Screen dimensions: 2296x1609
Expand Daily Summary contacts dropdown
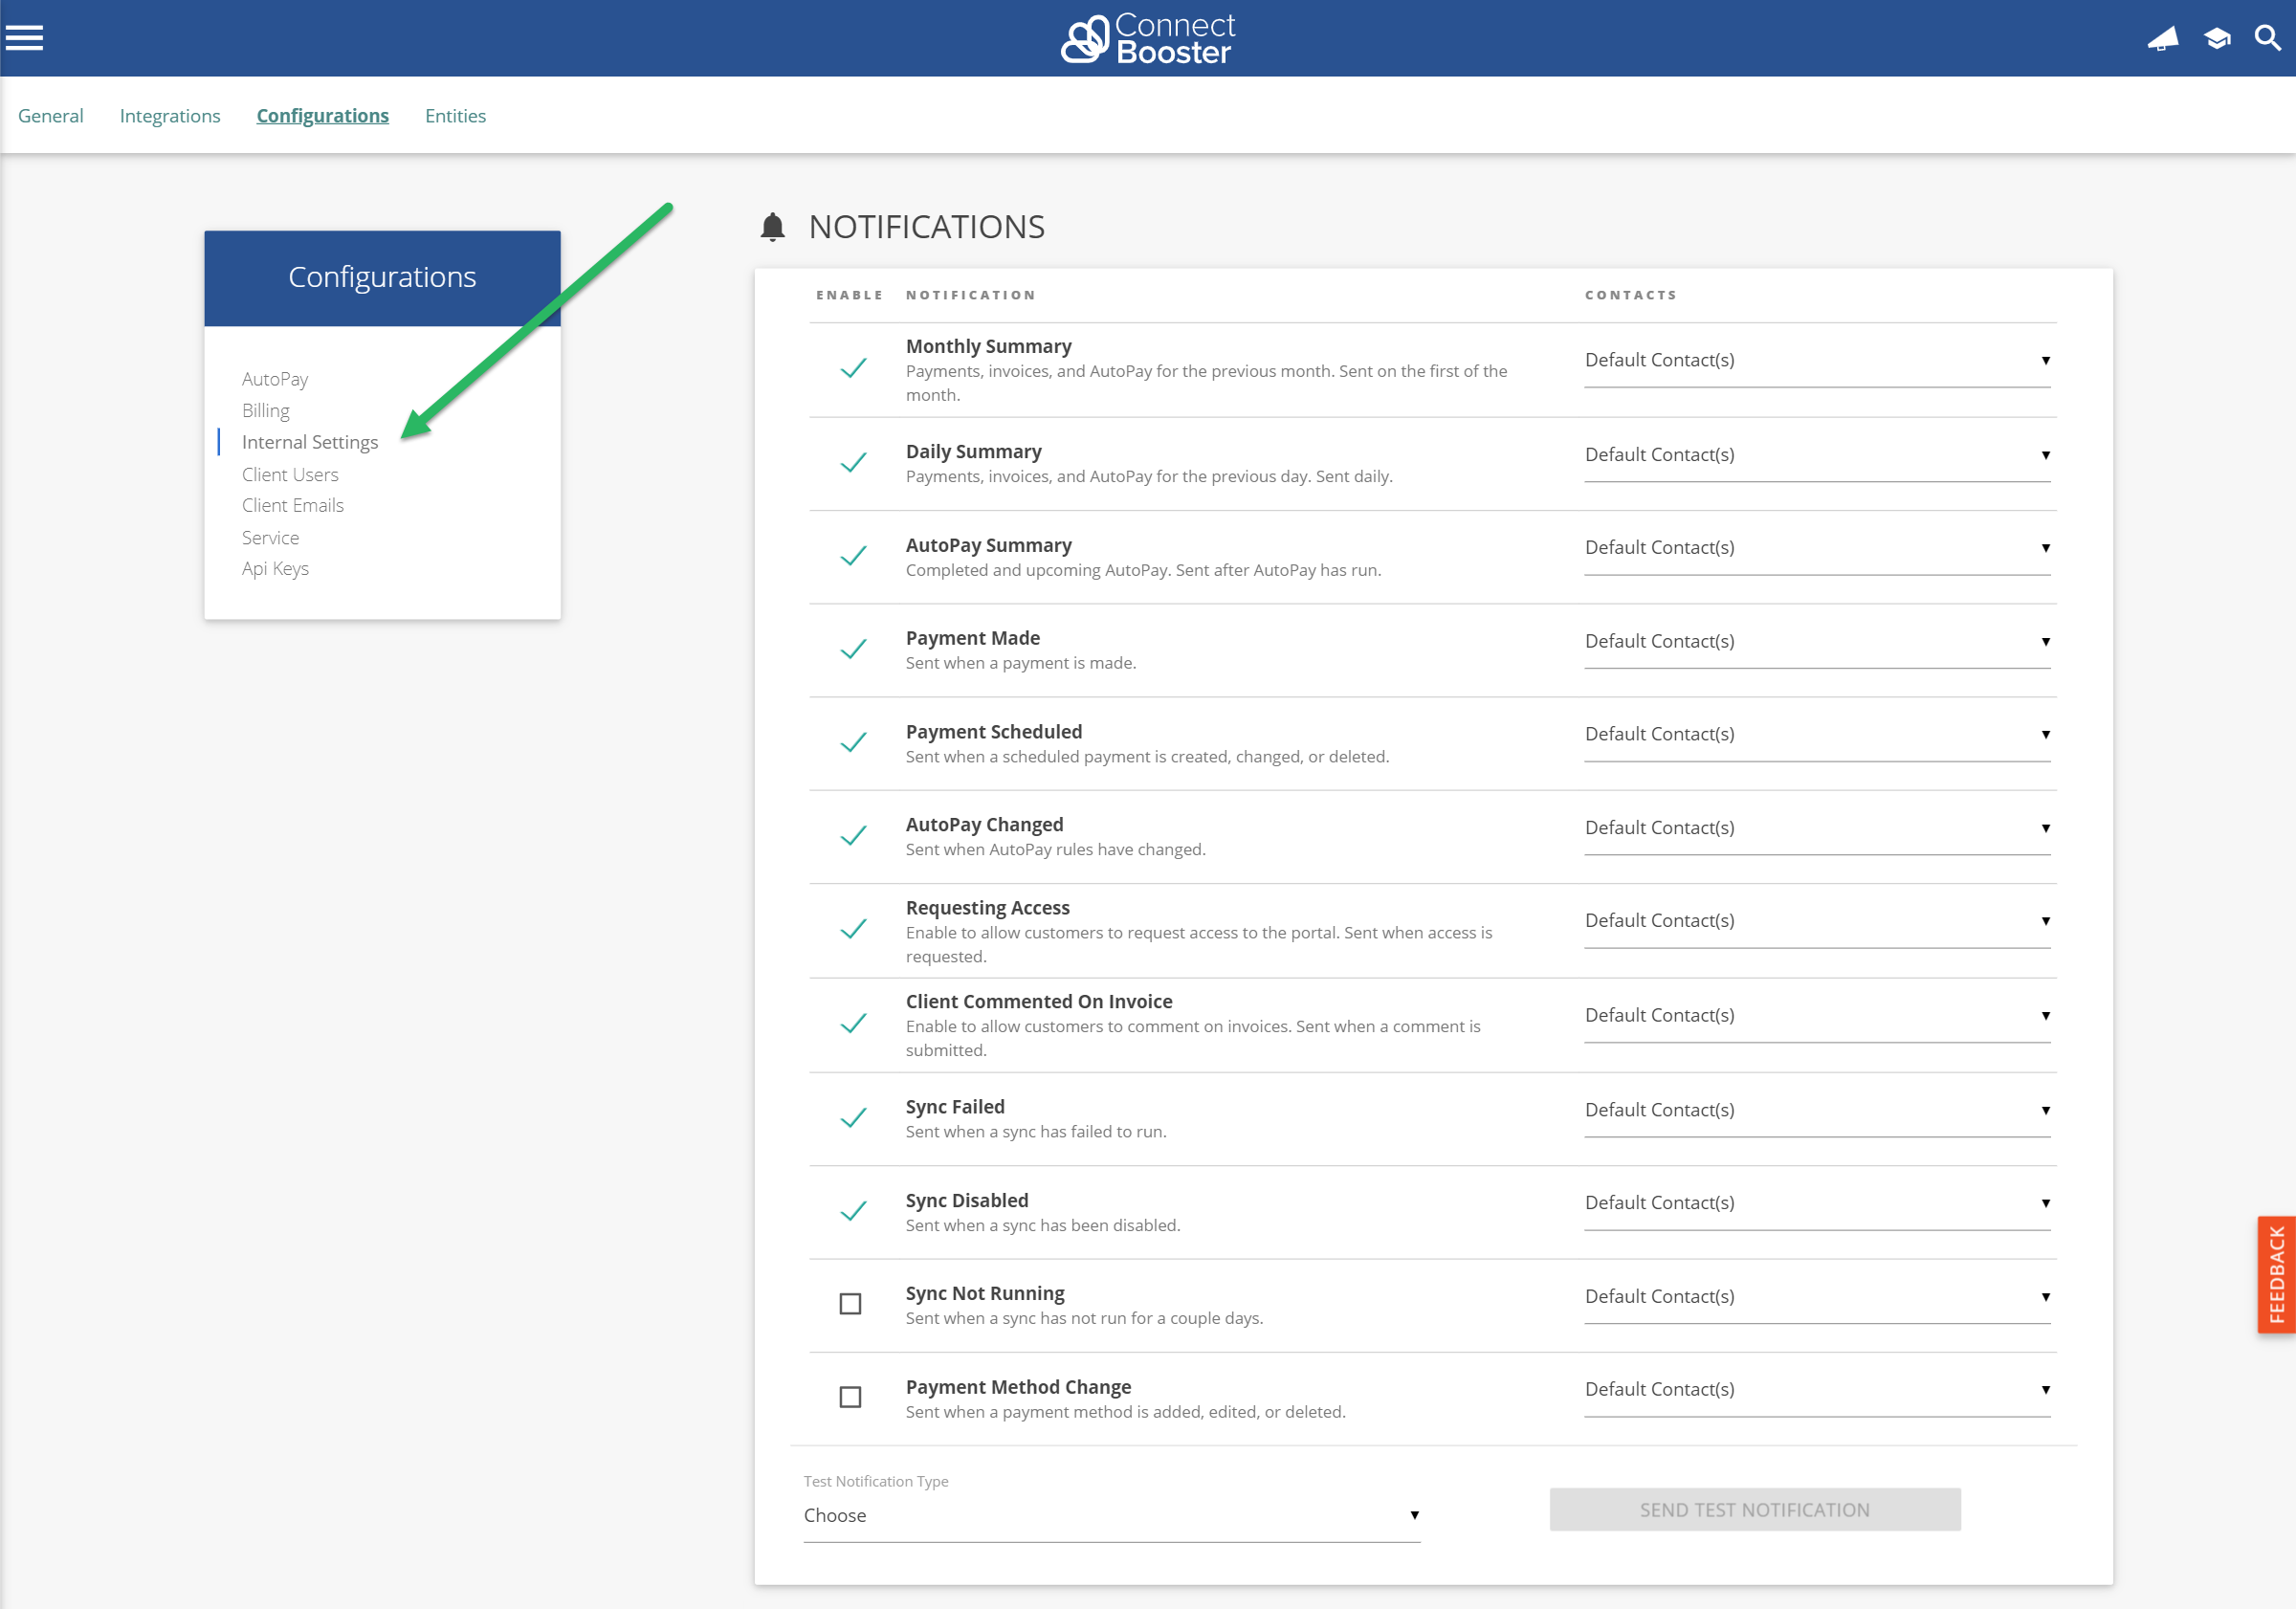point(1816,455)
